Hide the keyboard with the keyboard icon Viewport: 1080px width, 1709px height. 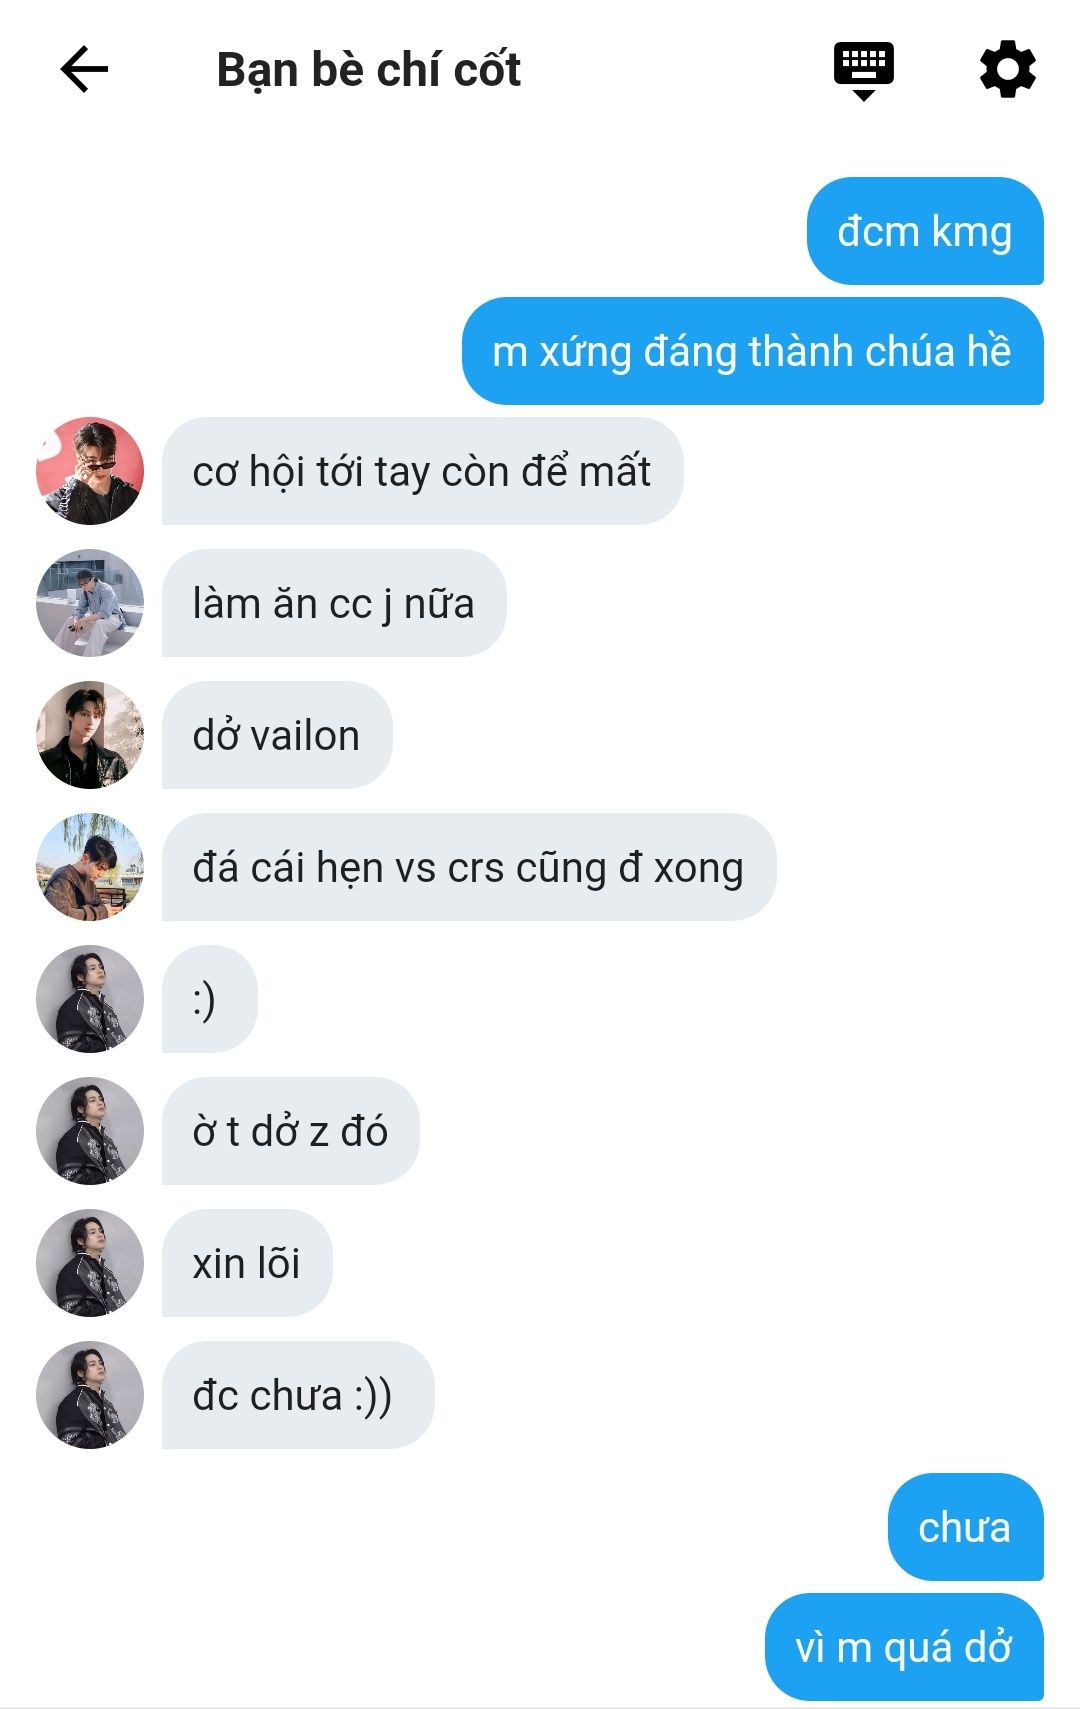(864, 71)
